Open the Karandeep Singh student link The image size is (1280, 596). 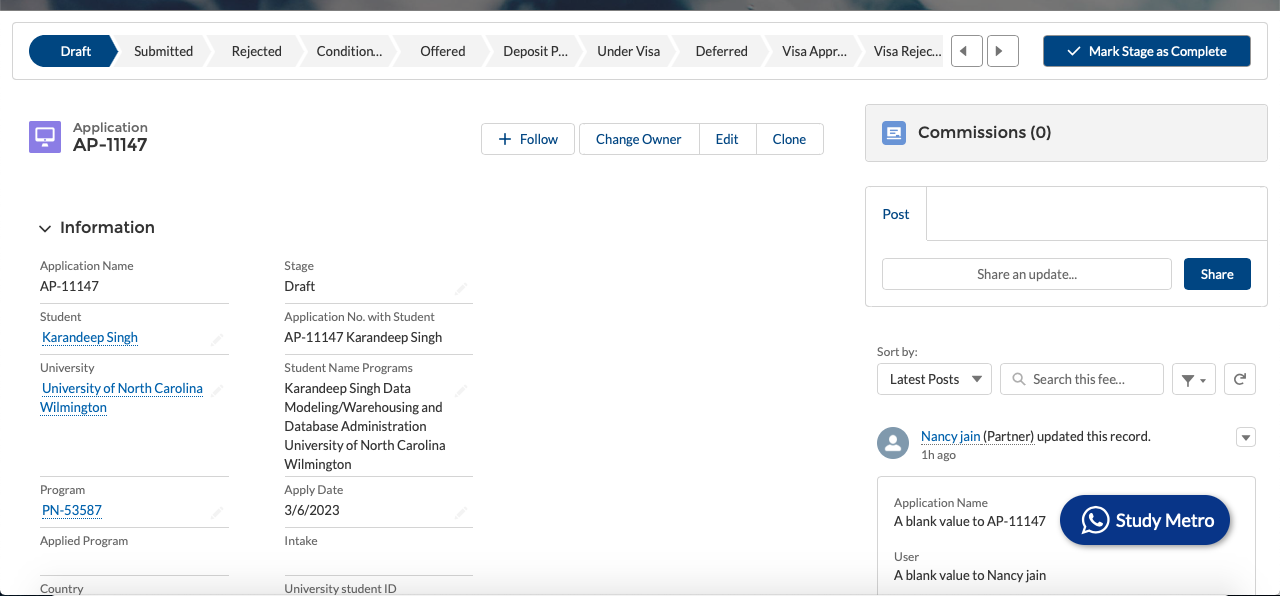tap(90, 337)
